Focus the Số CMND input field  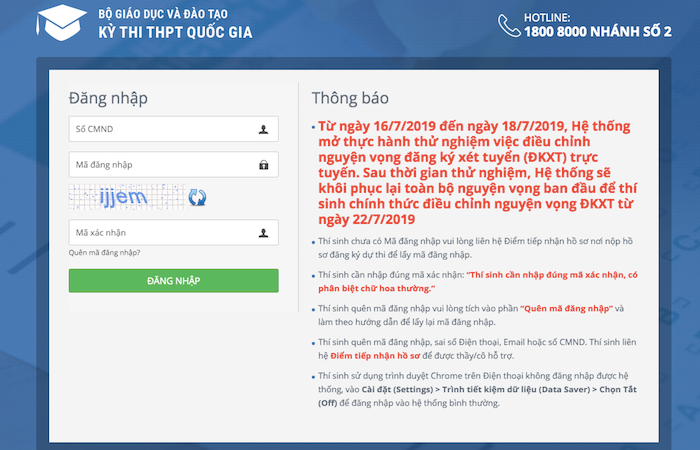(160, 129)
